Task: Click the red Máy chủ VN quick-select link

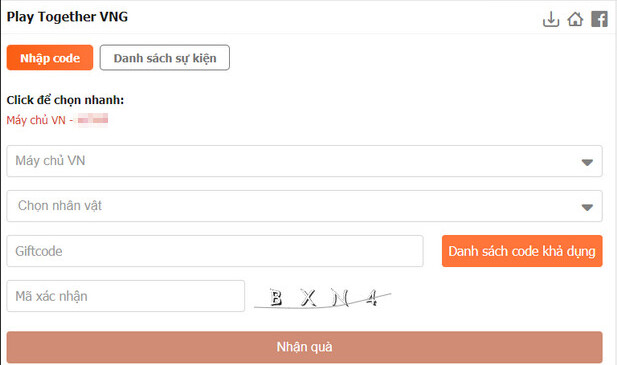Action: (x=57, y=120)
